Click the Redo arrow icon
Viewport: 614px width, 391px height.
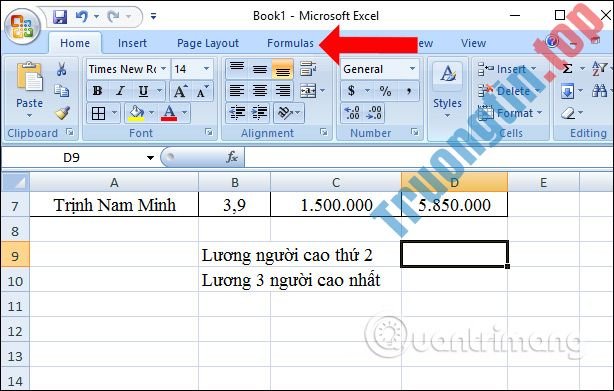coord(114,16)
